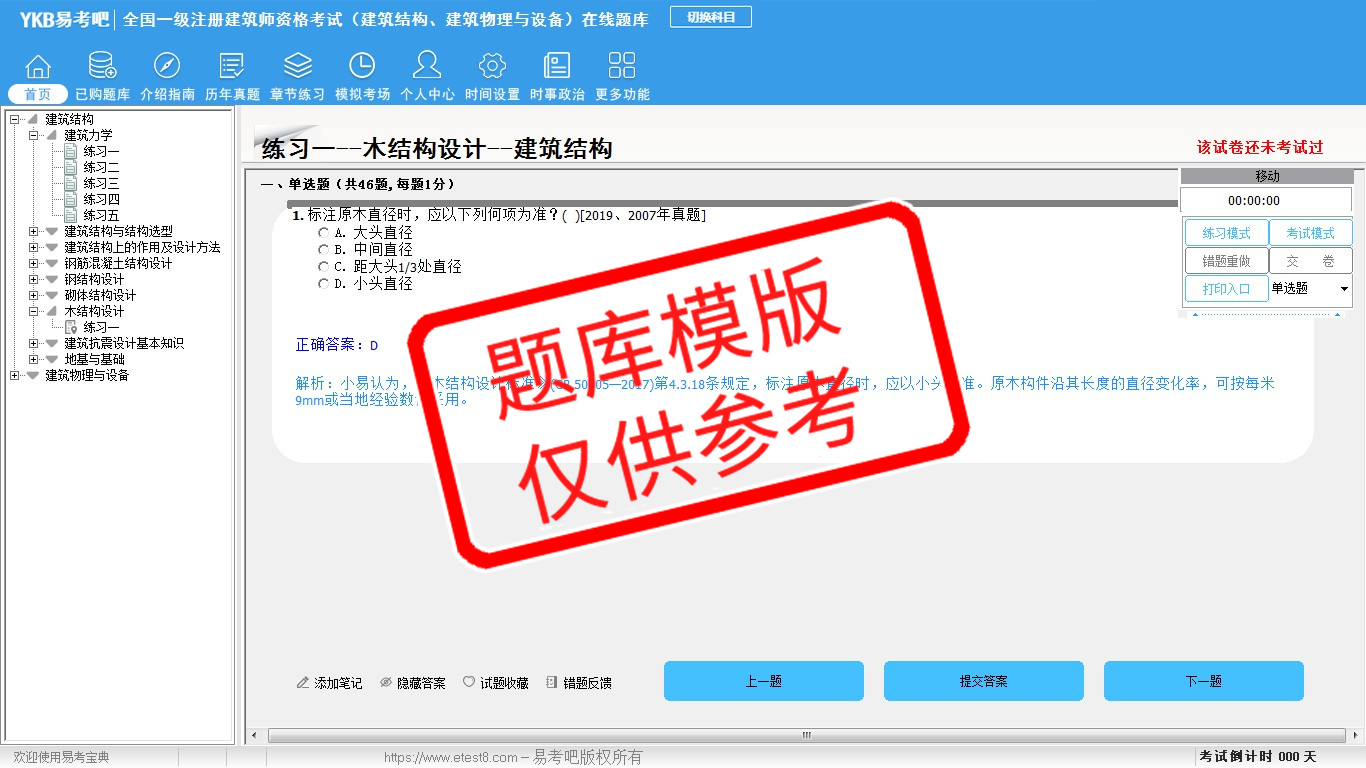
Task: Choose option C. 距大头1/3处直径
Action: click(x=323, y=267)
